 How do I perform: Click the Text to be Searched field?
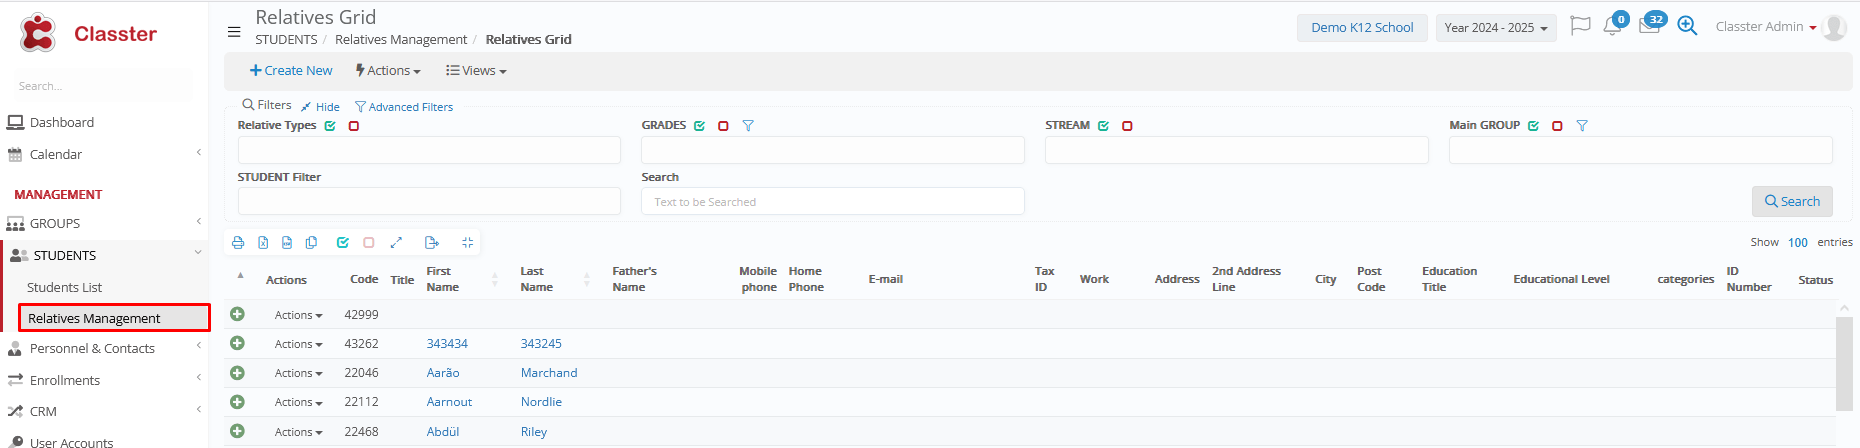[832, 202]
